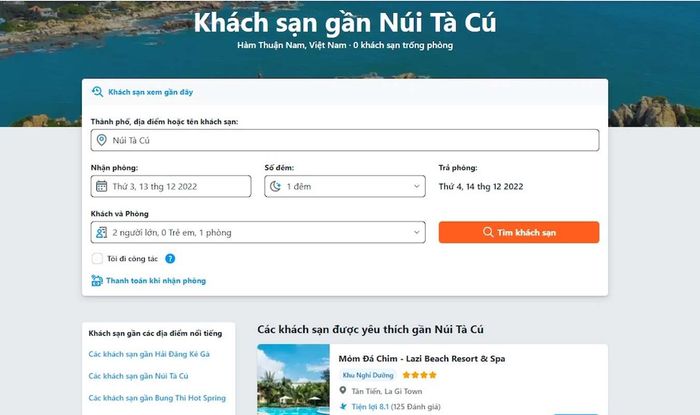Click the recently viewed hotels search icon

click(x=97, y=92)
